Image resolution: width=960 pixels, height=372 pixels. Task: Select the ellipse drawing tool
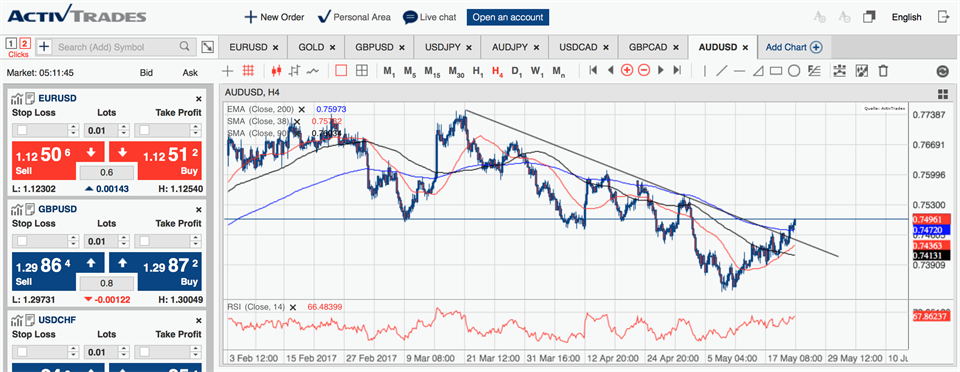tap(794, 71)
